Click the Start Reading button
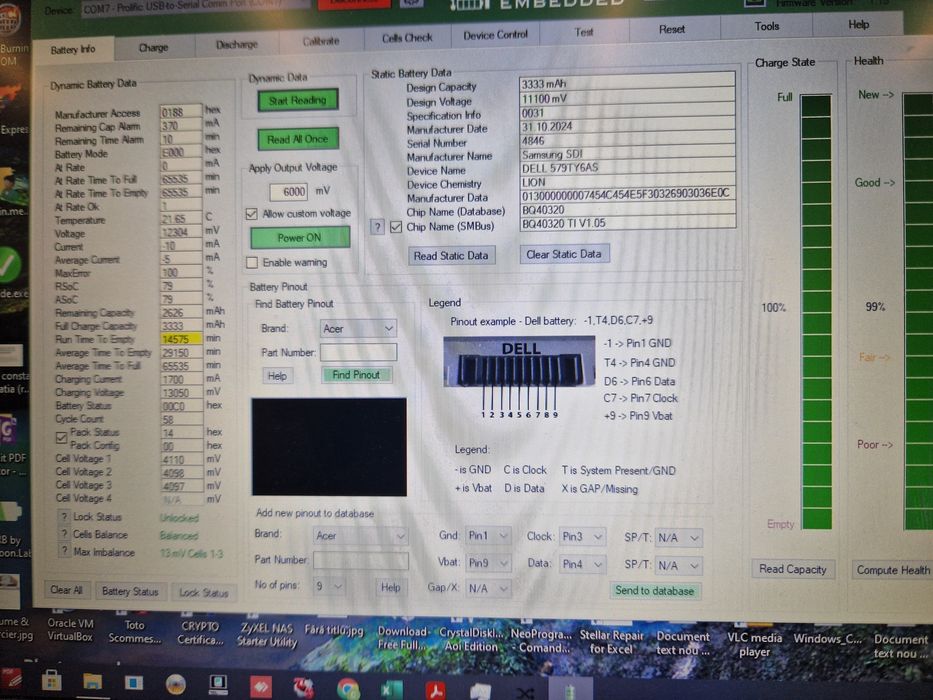This screenshot has height=700, width=933. pyautogui.click(x=298, y=100)
